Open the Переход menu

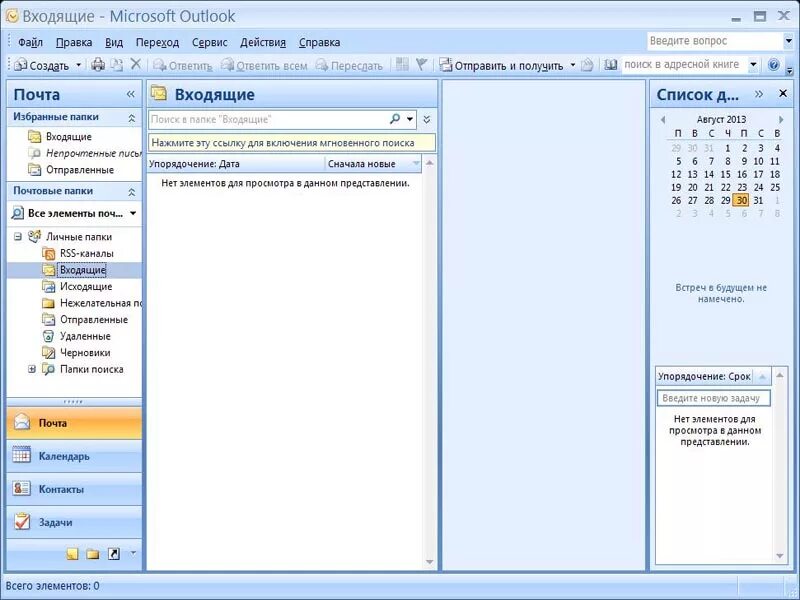coord(157,42)
